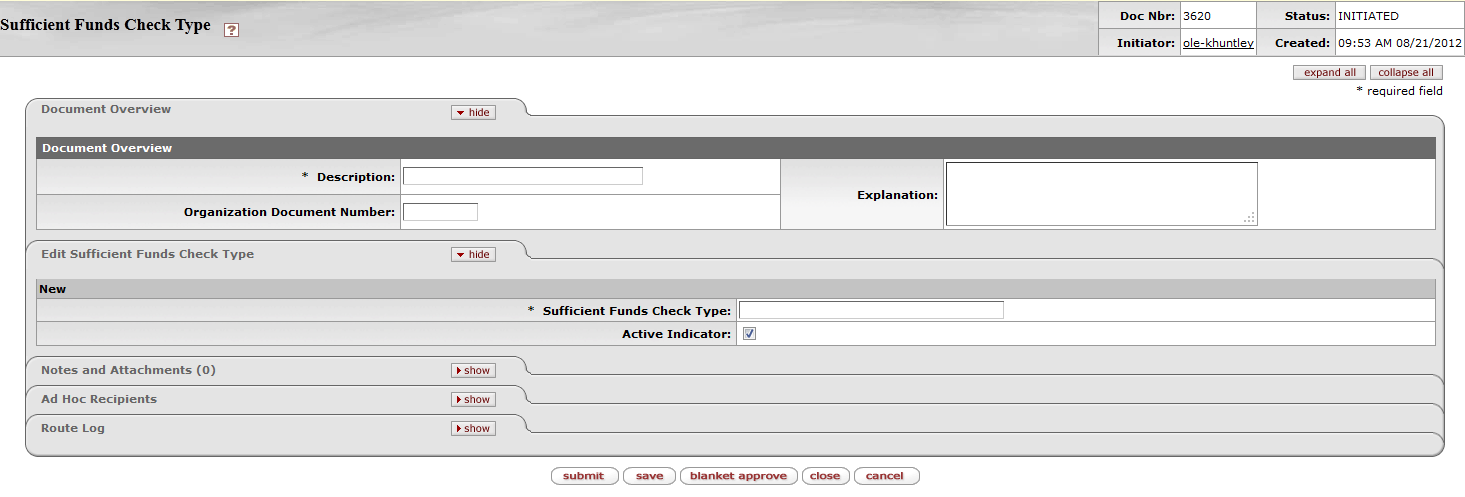Viewport: 1465px width, 497px height.
Task: Click the collapse all button
Action: (1406, 73)
